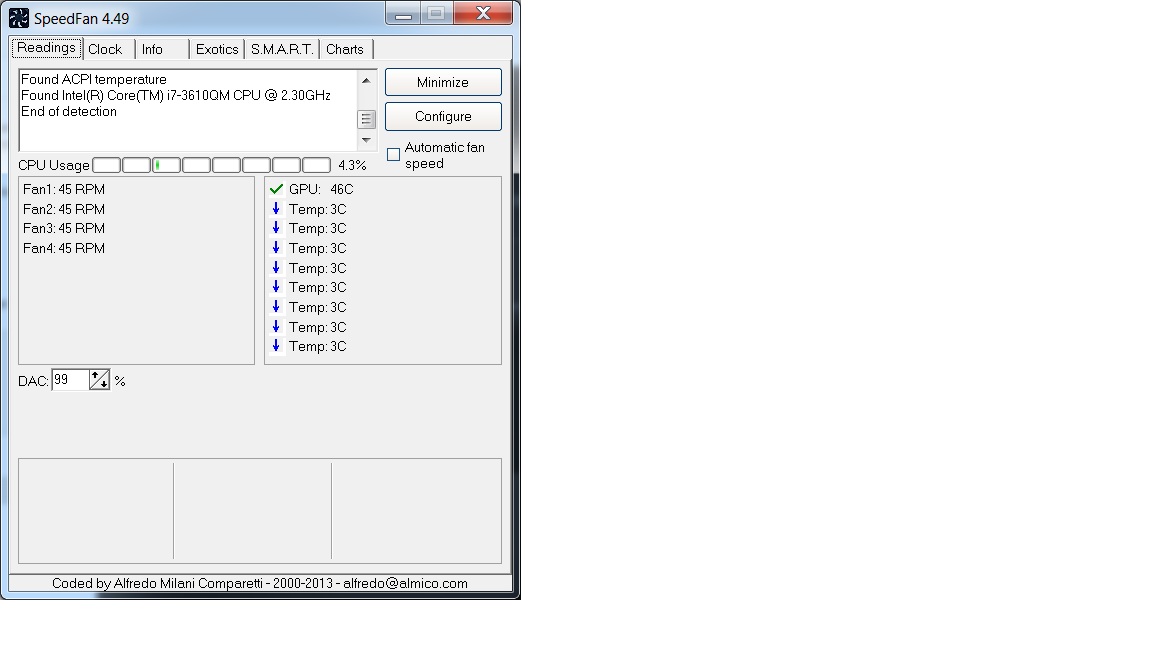Click the log scroll down arrow
Image resolution: width=1152 pixels, height=648 pixels.
coord(366,140)
